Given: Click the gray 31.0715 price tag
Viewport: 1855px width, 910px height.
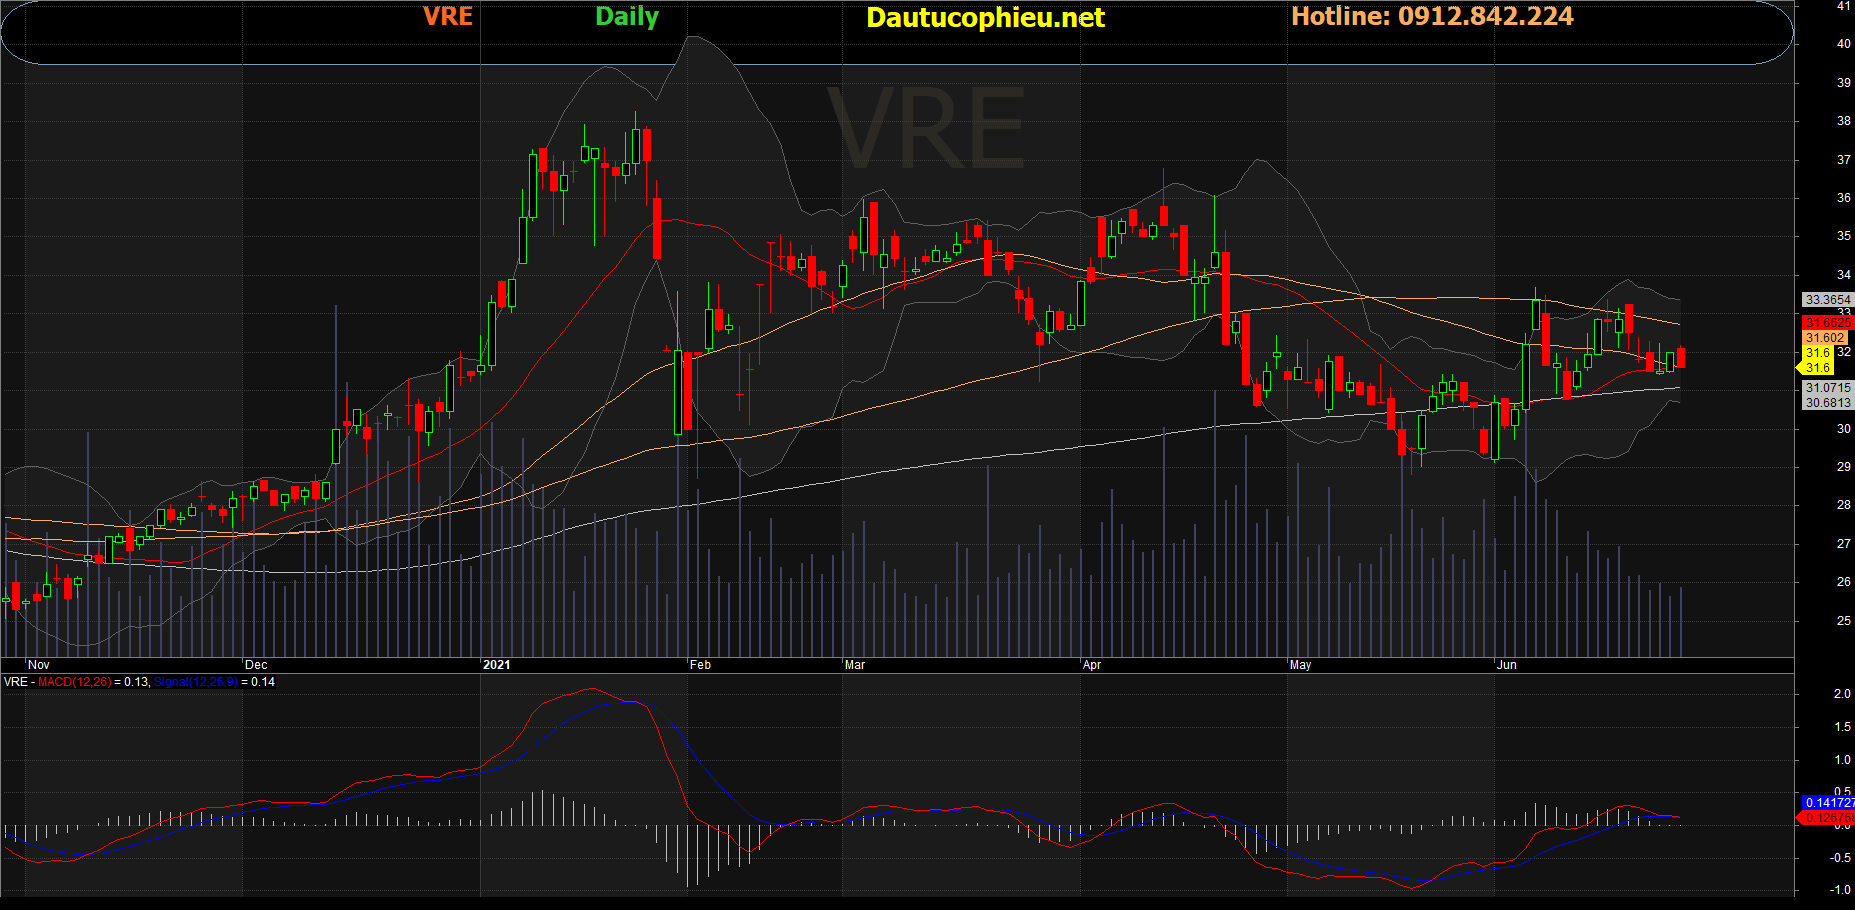Looking at the screenshot, I should 1827,388.
